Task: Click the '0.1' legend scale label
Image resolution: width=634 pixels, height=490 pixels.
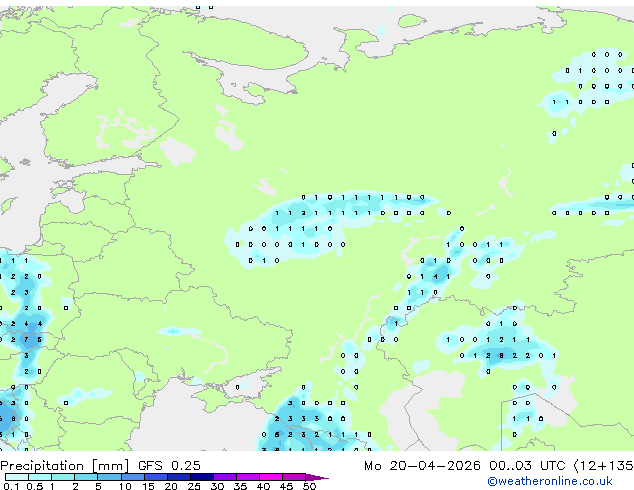Action: [x=11, y=486]
